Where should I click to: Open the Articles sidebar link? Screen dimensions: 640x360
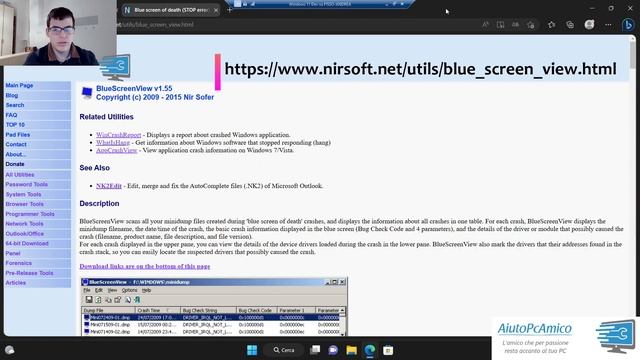point(16,282)
